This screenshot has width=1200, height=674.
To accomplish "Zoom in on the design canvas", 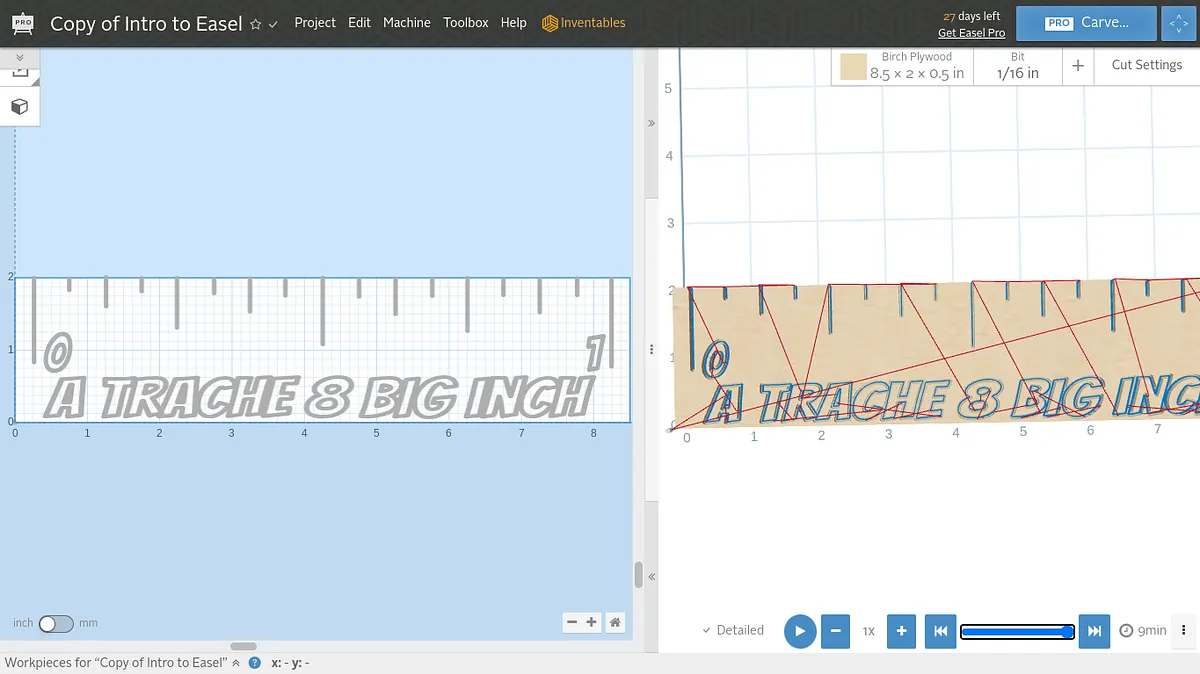I will pyautogui.click(x=592, y=622).
